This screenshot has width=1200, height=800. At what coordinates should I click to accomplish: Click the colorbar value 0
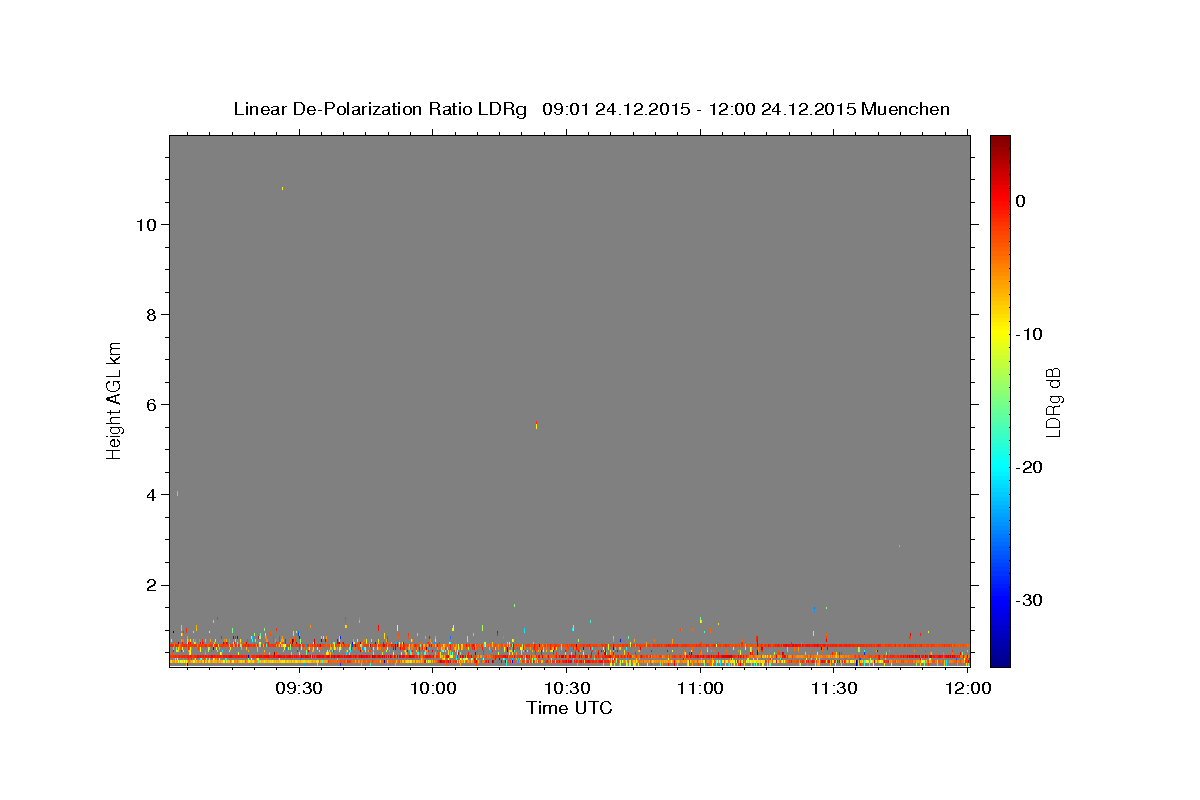[1021, 201]
